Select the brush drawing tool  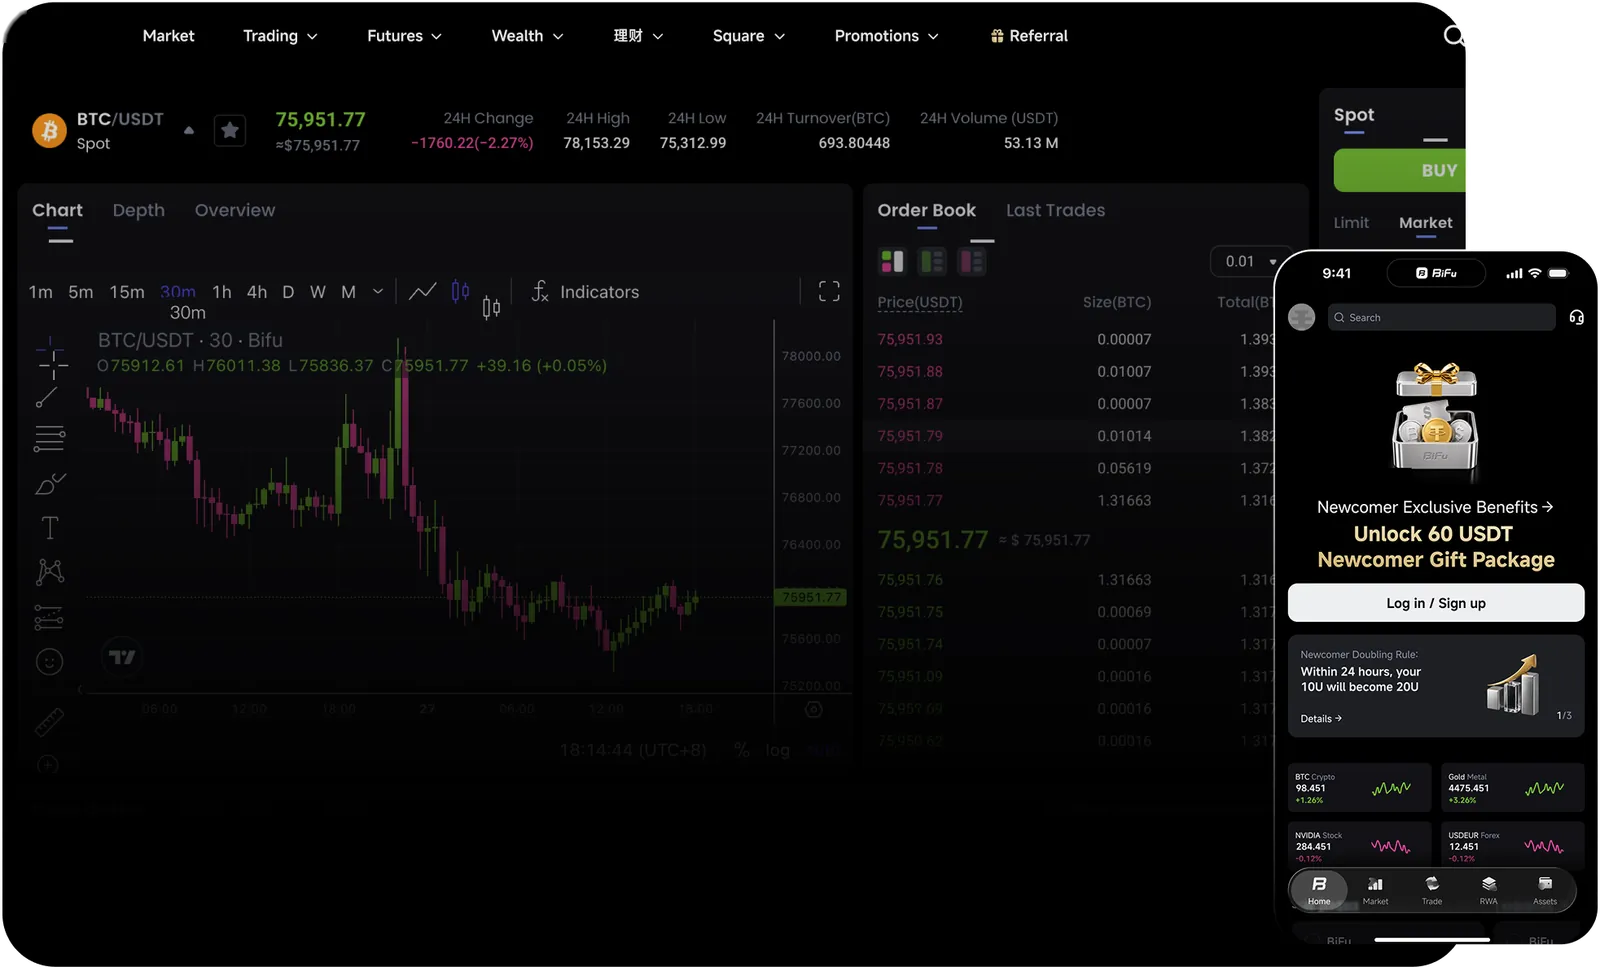click(x=50, y=484)
